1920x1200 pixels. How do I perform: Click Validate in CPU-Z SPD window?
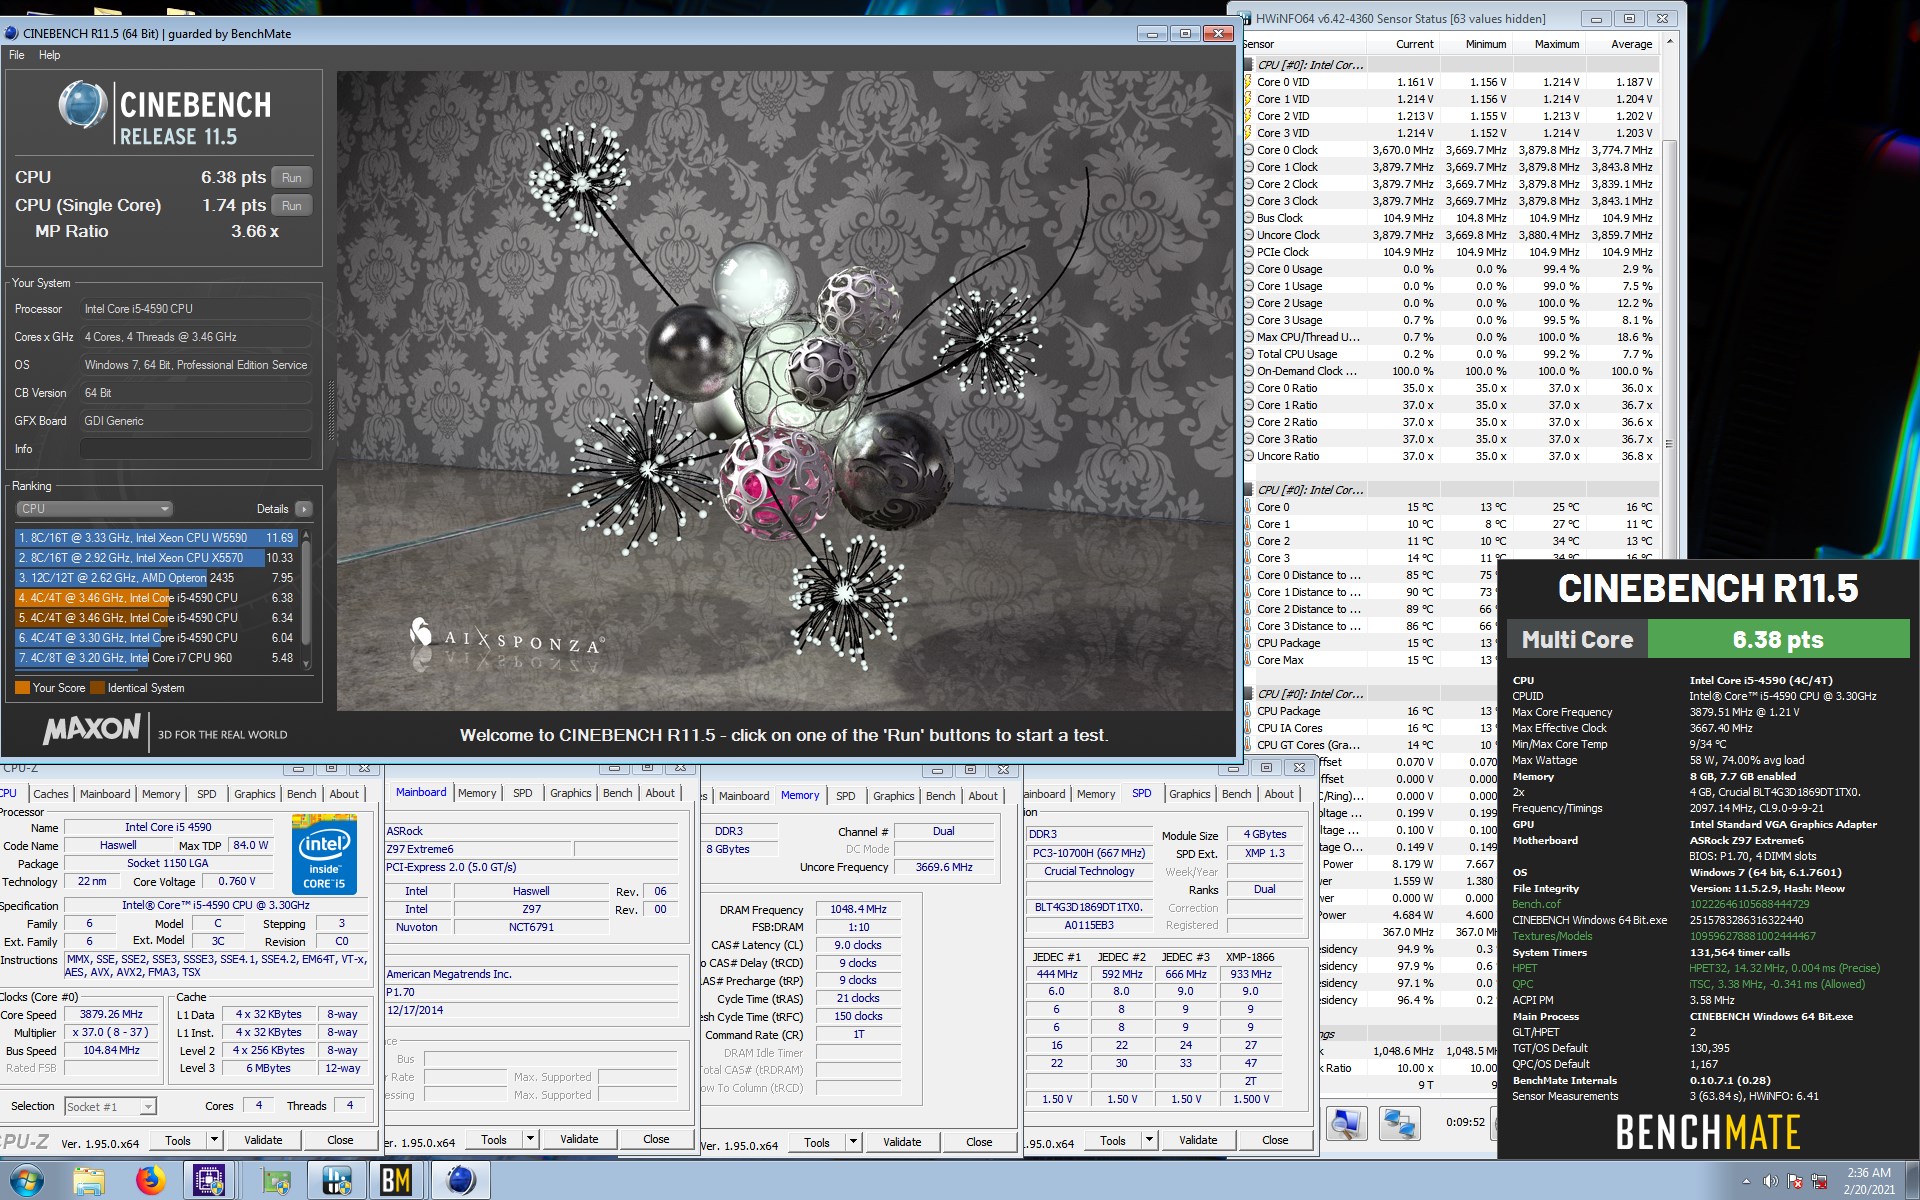point(1198,1140)
